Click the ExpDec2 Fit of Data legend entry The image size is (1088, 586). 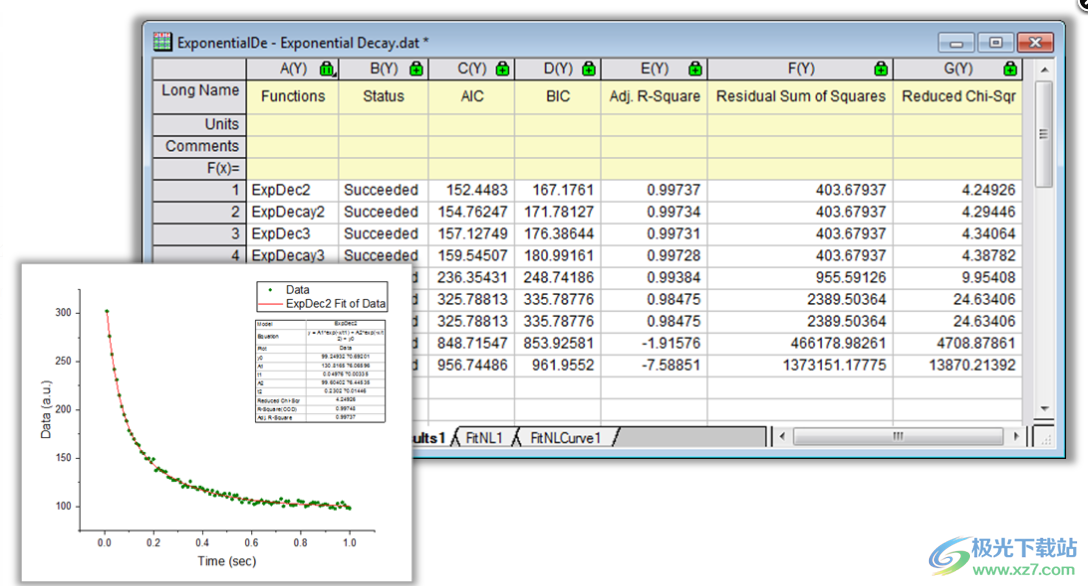tap(322, 304)
